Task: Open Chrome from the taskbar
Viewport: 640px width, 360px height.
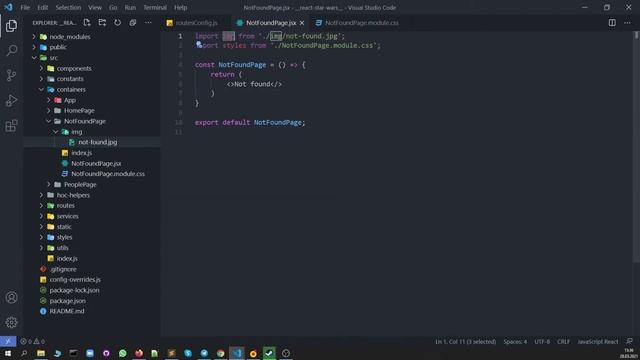Action: (x=220, y=353)
